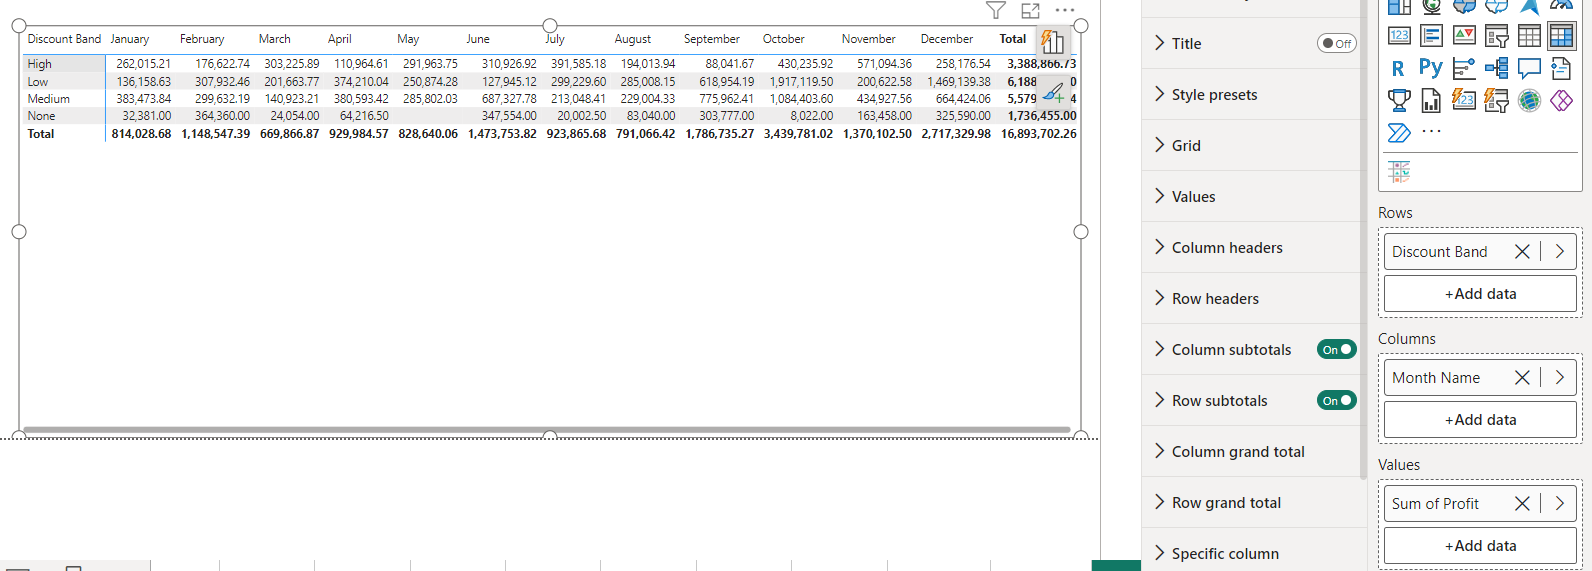Turn off the Column subtotals toggle
Image resolution: width=1592 pixels, height=571 pixels.
[1337, 349]
